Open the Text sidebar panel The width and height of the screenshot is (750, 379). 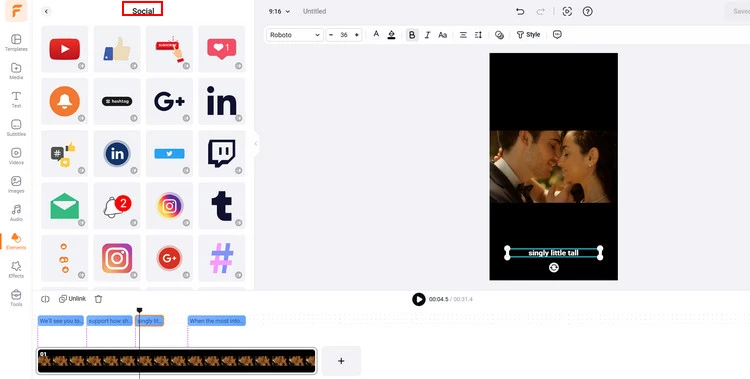click(x=16, y=99)
